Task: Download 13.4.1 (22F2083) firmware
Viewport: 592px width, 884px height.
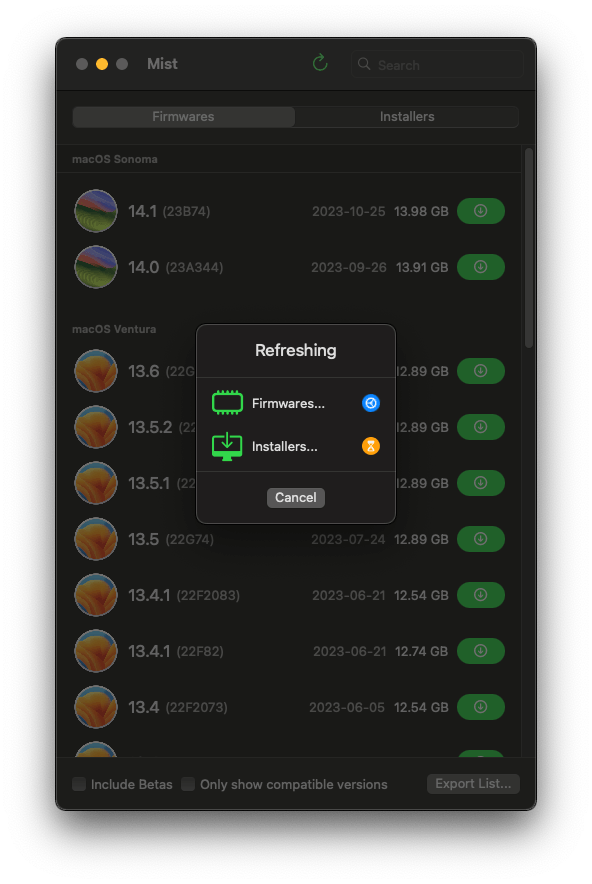Action: pyautogui.click(x=480, y=595)
